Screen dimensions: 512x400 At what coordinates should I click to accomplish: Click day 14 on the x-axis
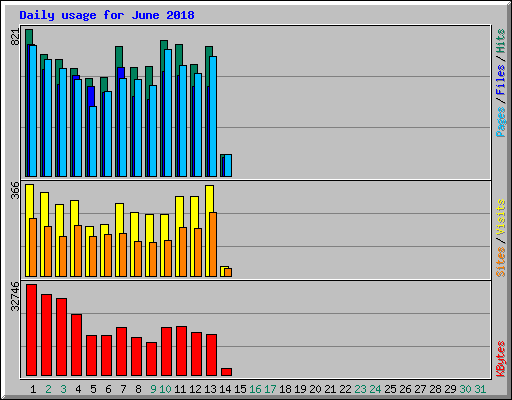point(225,389)
